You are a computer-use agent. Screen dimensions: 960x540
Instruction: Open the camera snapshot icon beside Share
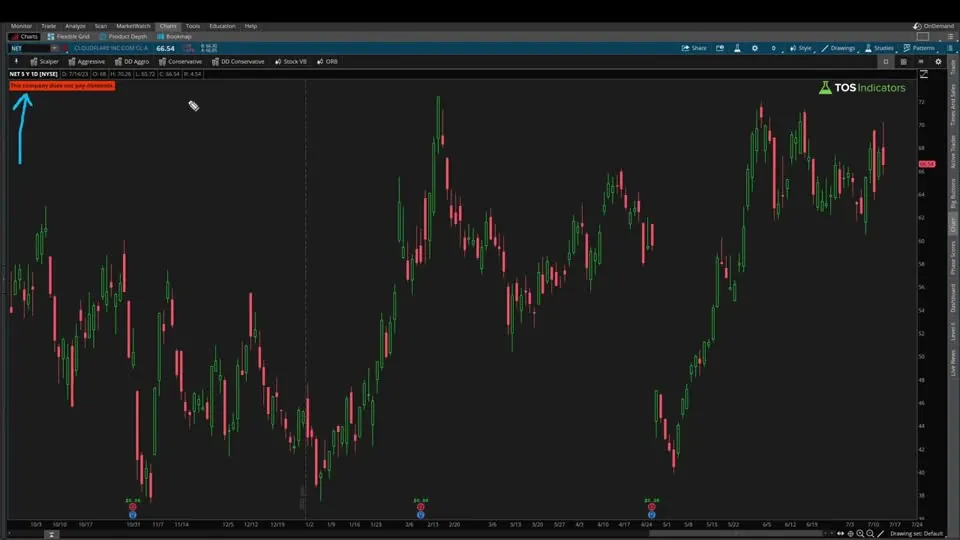click(x=720, y=48)
